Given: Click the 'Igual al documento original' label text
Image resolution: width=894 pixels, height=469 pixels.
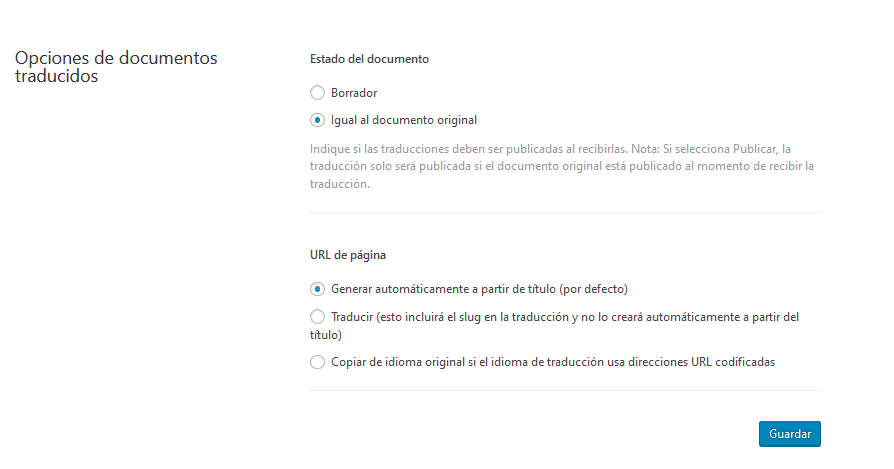Looking at the screenshot, I should point(404,120).
